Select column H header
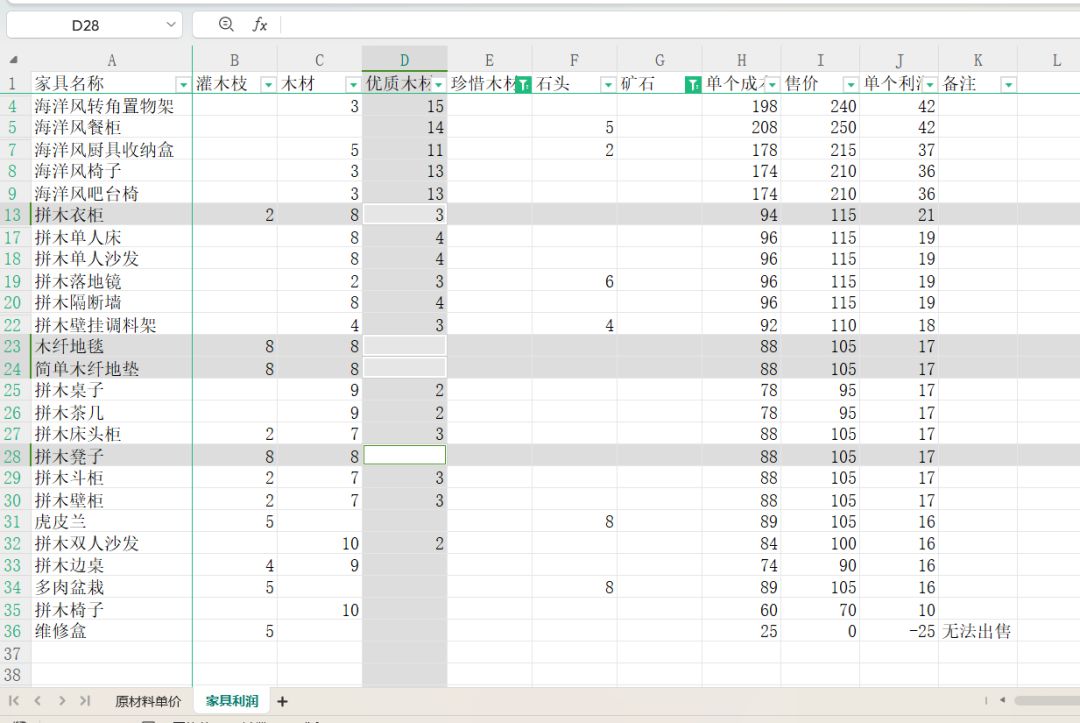 [741, 60]
